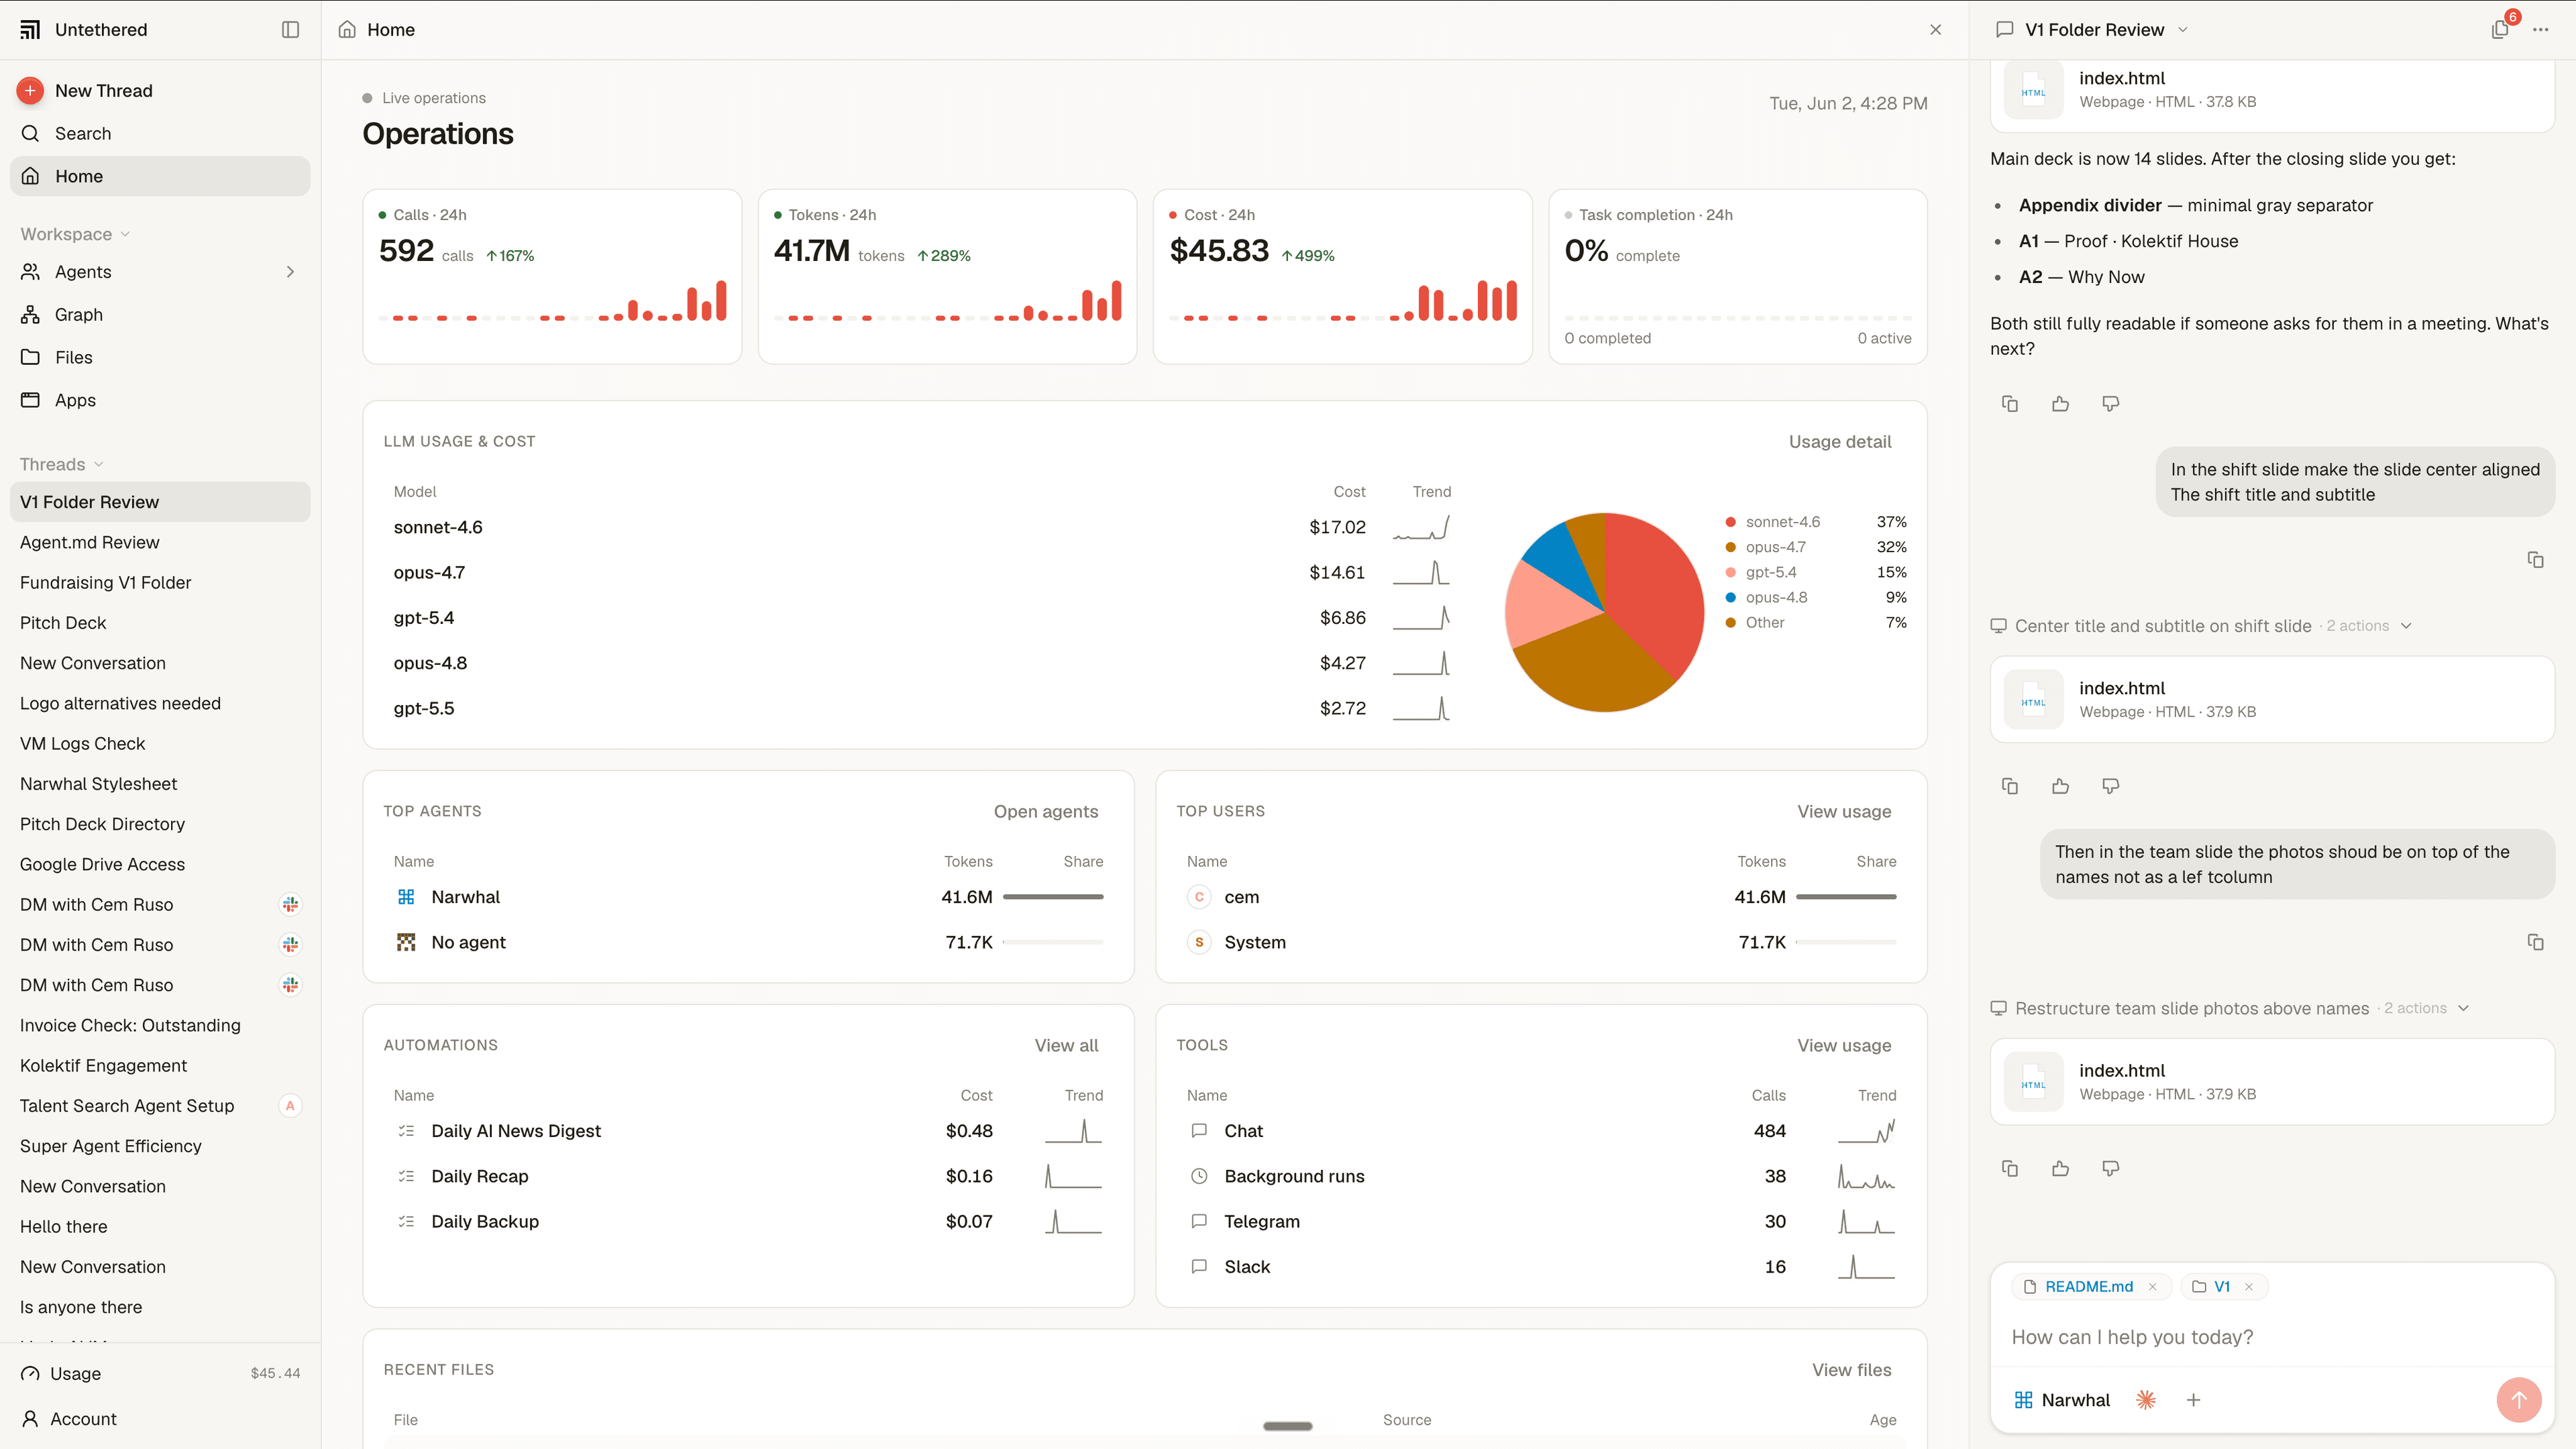Select Home in the sidebar
This screenshot has width=2576, height=1449.
160,176
